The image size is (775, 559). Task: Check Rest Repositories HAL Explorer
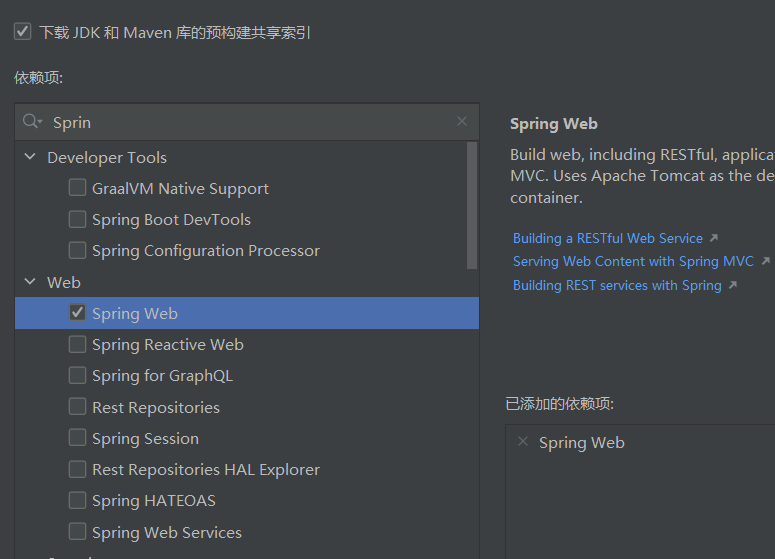(78, 469)
